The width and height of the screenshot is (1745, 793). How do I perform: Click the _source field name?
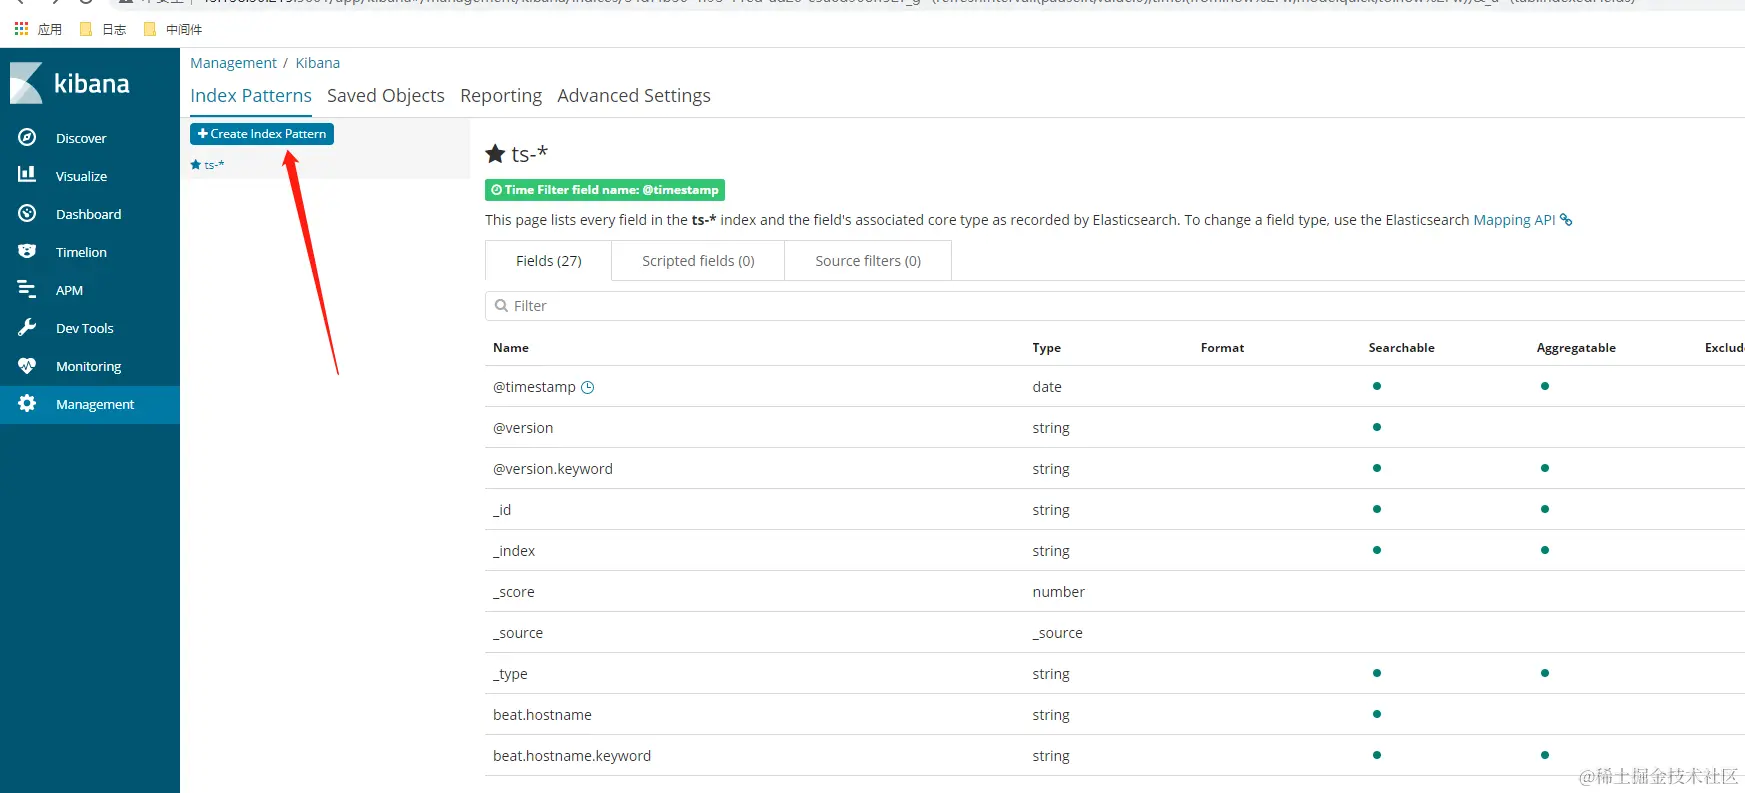point(518,633)
